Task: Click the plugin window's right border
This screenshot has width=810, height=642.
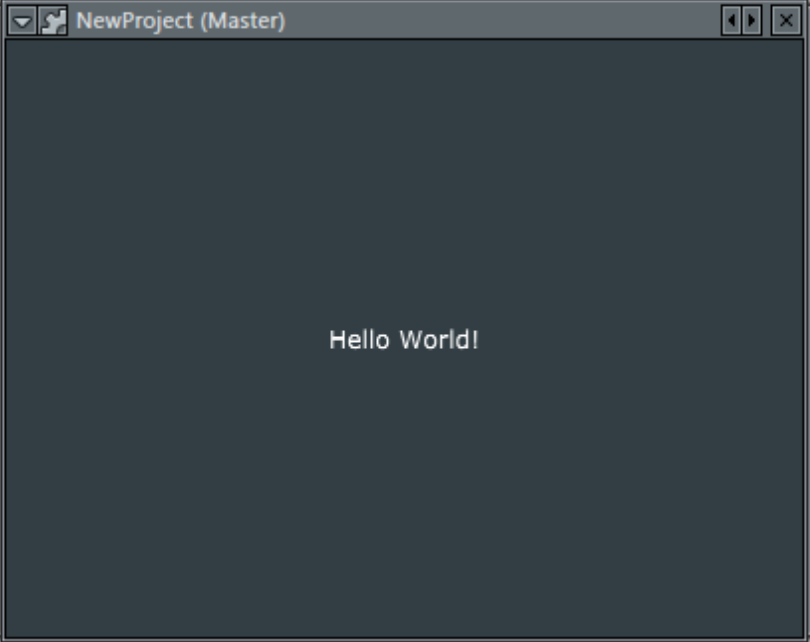Action: [806, 340]
